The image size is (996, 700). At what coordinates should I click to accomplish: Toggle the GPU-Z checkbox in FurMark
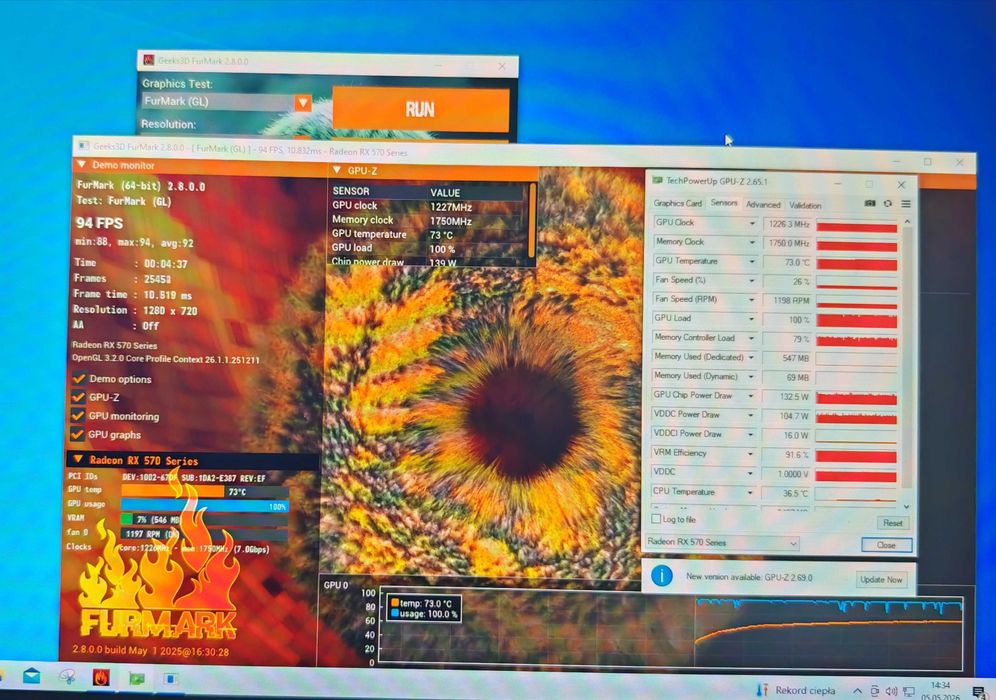point(78,396)
